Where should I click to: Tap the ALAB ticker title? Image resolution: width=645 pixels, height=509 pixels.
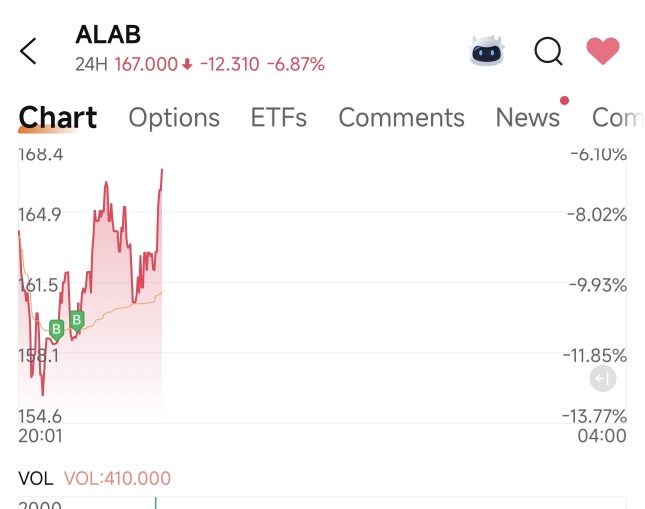pyautogui.click(x=108, y=35)
